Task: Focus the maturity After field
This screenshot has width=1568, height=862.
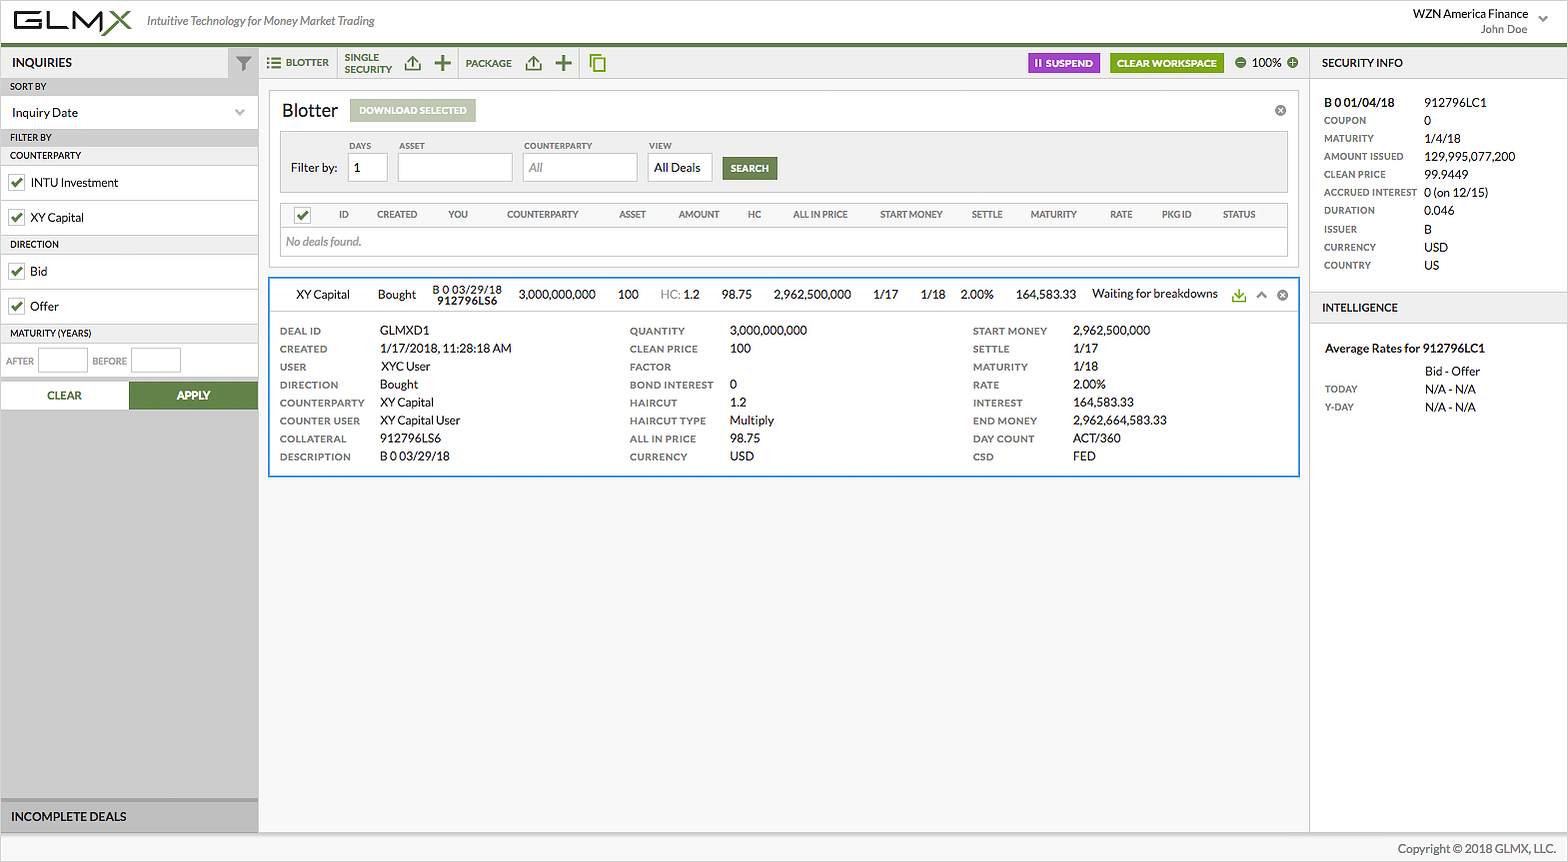Action: pos(63,361)
